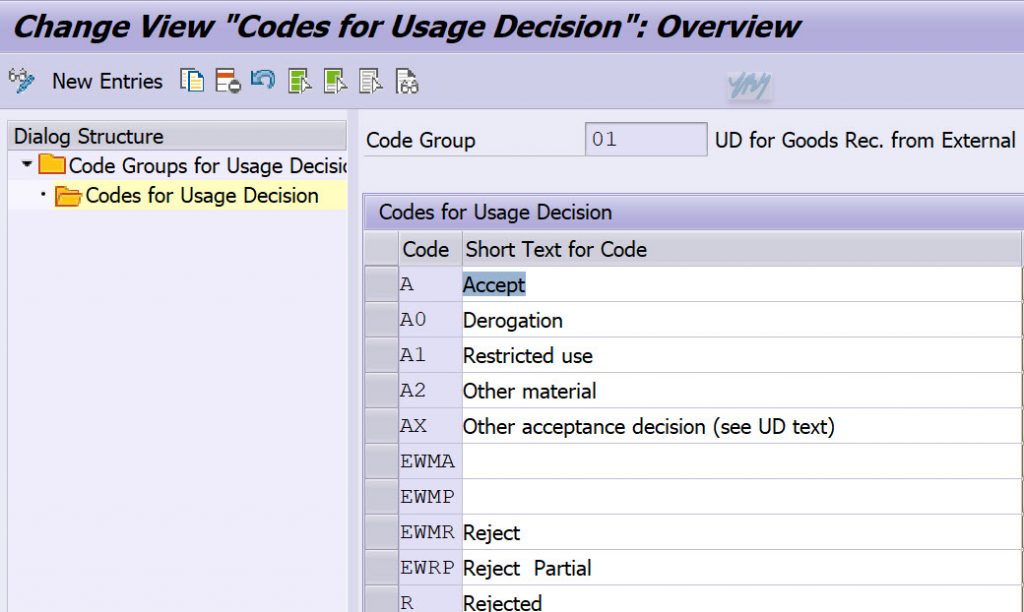Click code cell EWMA
Viewport: 1024px width, 612px height.
430,461
